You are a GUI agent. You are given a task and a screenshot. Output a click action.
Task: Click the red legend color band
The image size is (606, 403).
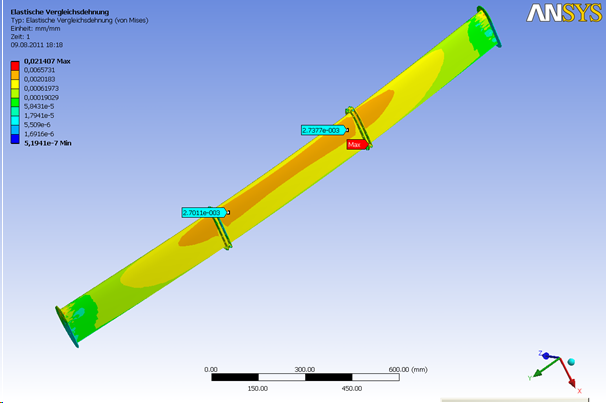pos(15,65)
